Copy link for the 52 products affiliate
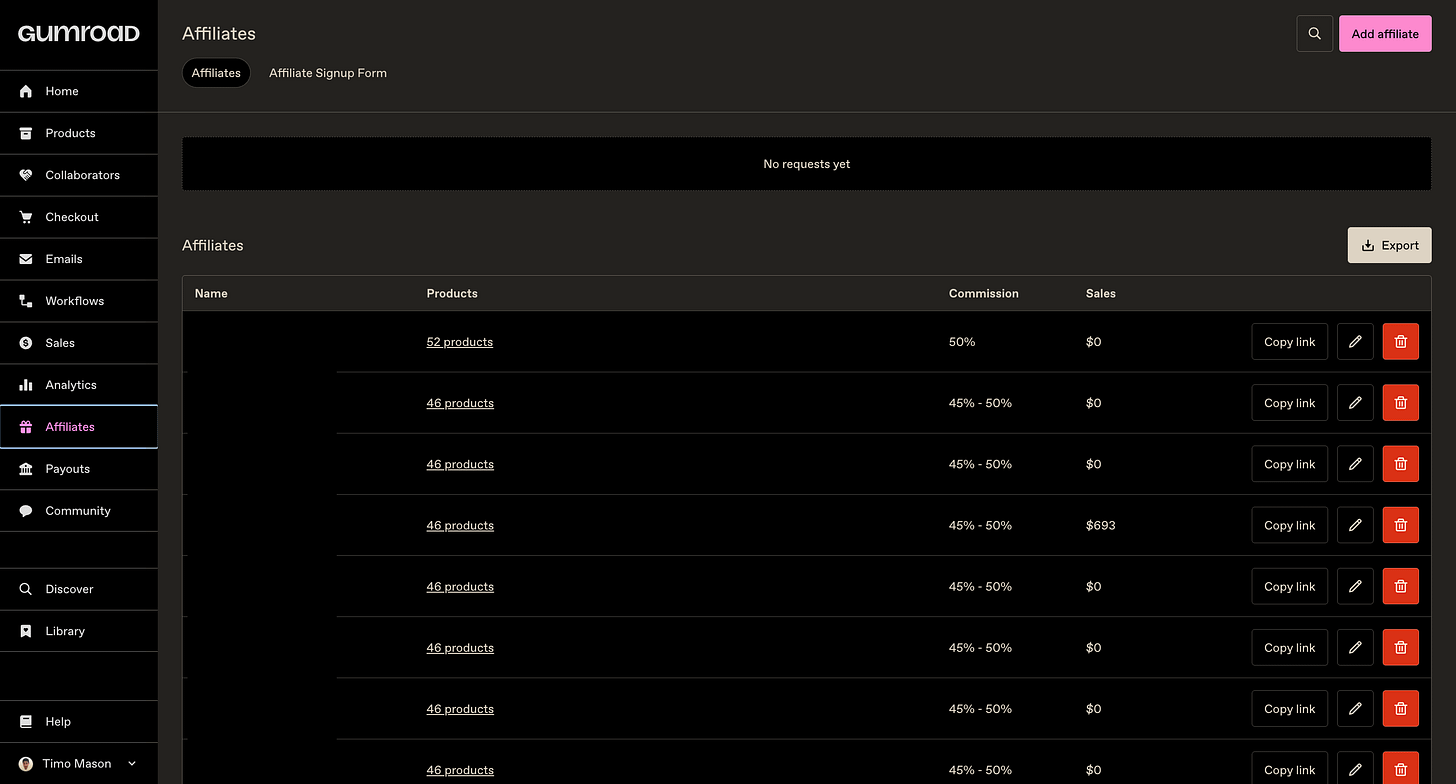The height and width of the screenshot is (784, 1456). click(x=1290, y=342)
